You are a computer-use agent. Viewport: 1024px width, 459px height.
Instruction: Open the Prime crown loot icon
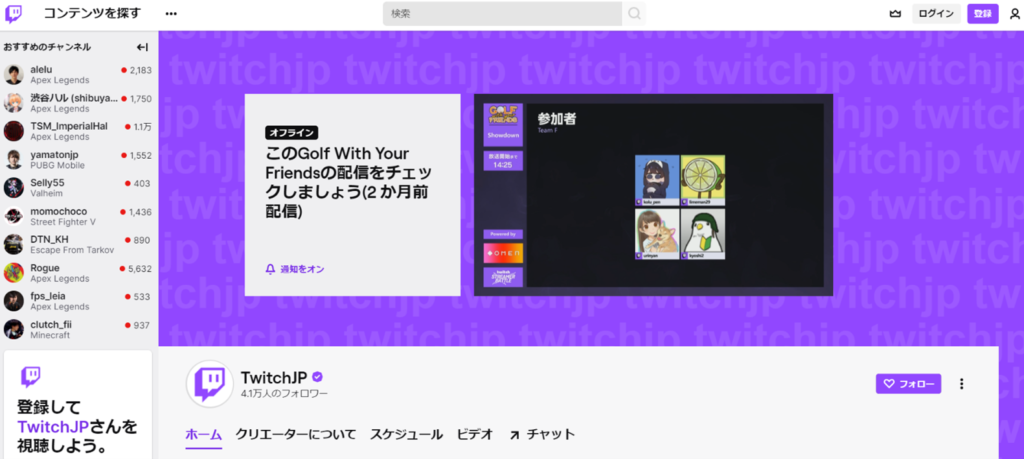(x=895, y=14)
